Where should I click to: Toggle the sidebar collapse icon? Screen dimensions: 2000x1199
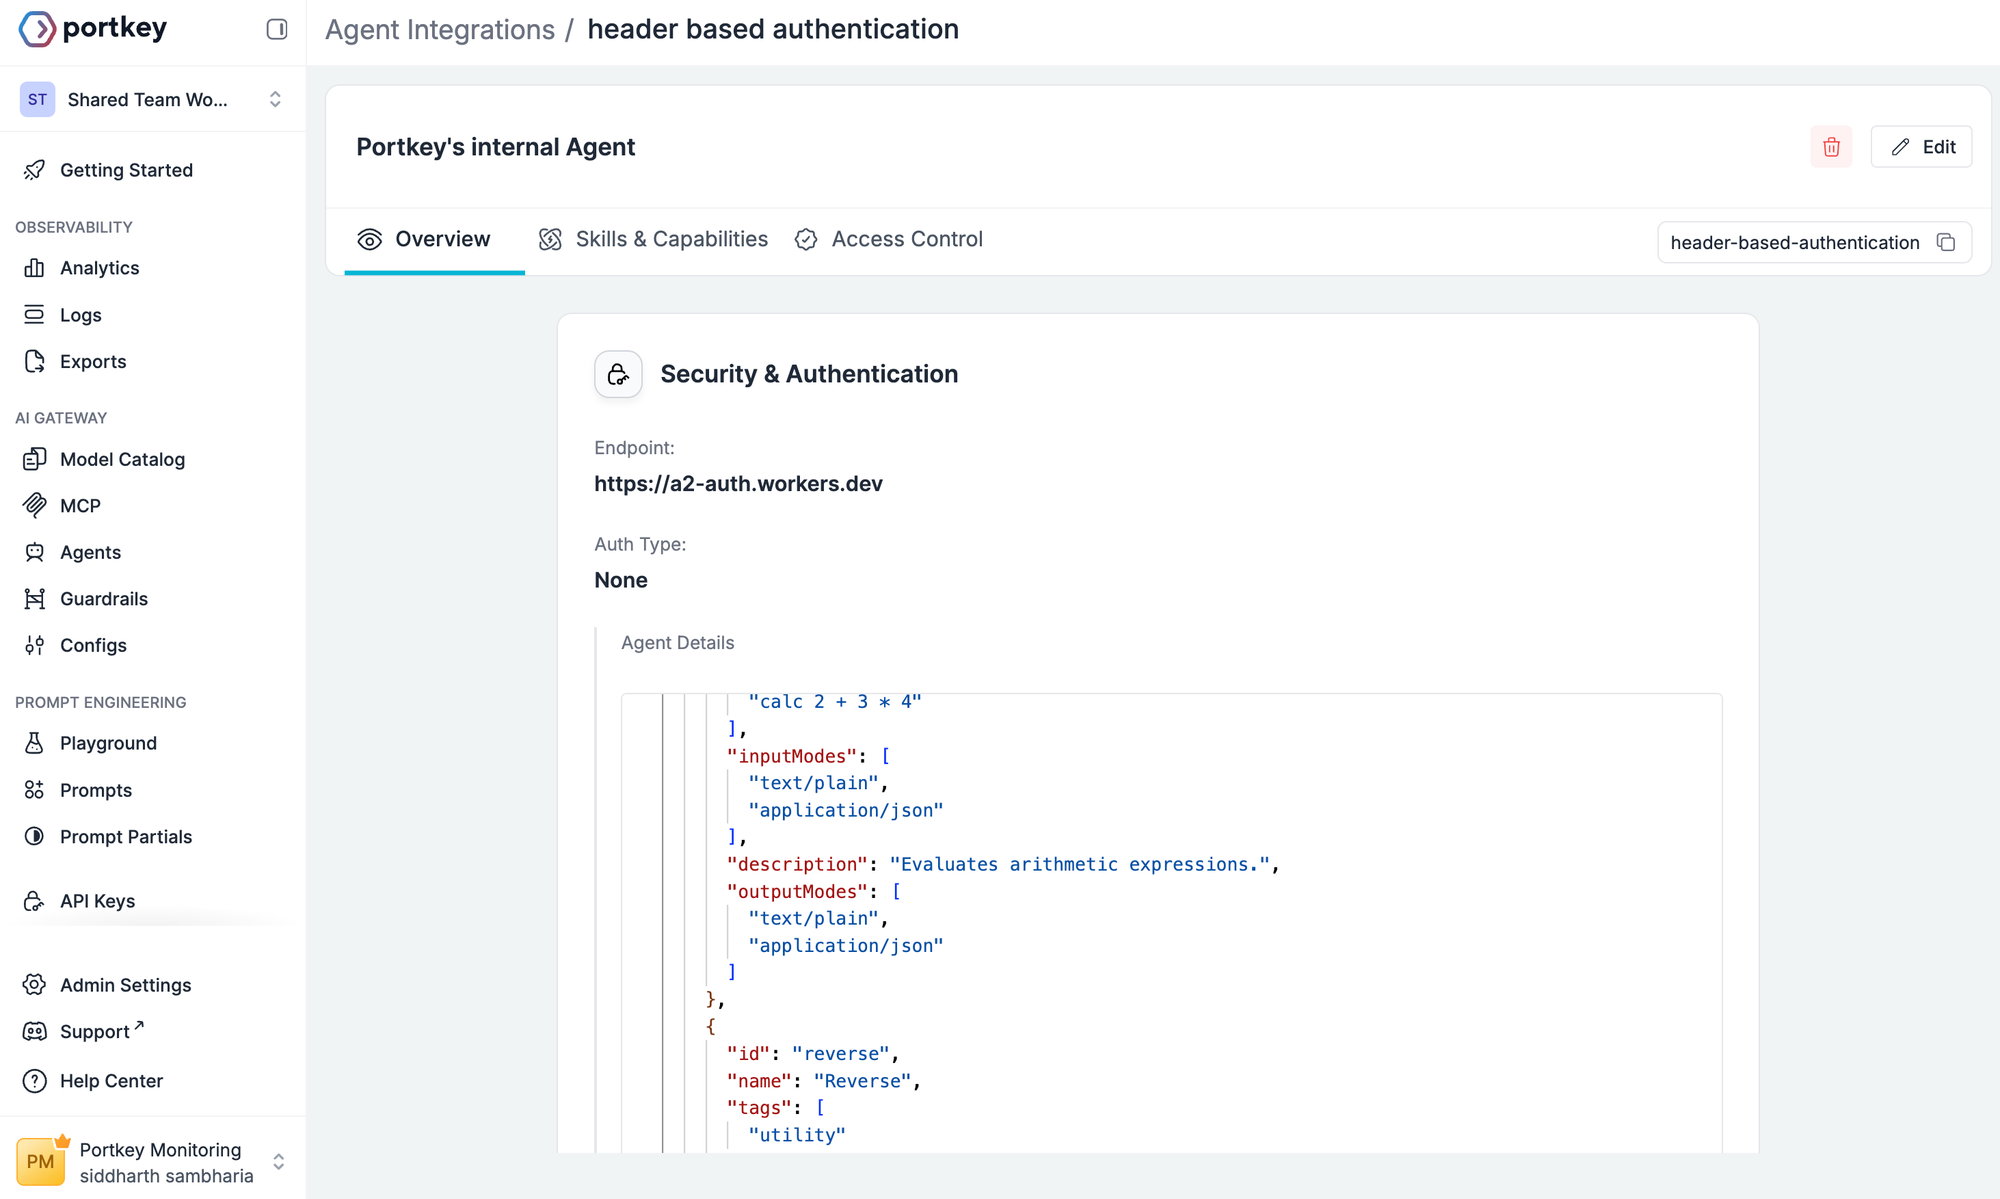(x=277, y=29)
